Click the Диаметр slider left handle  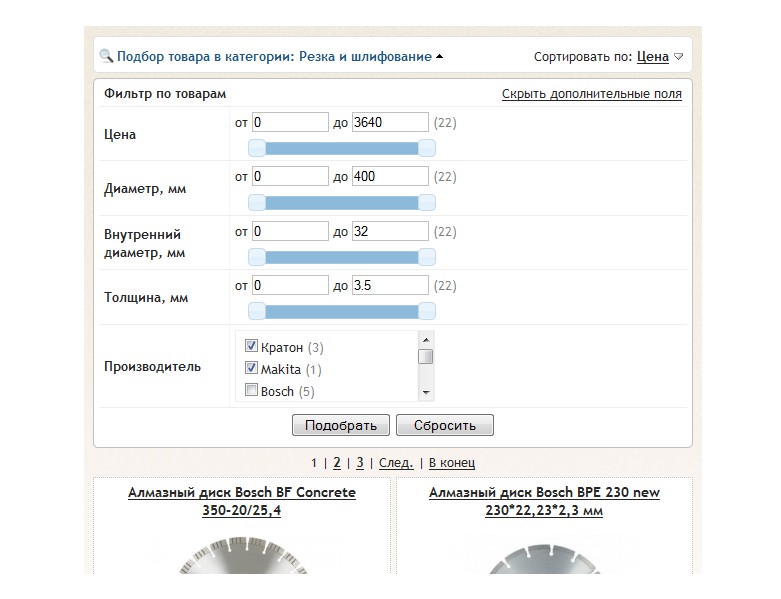257,202
